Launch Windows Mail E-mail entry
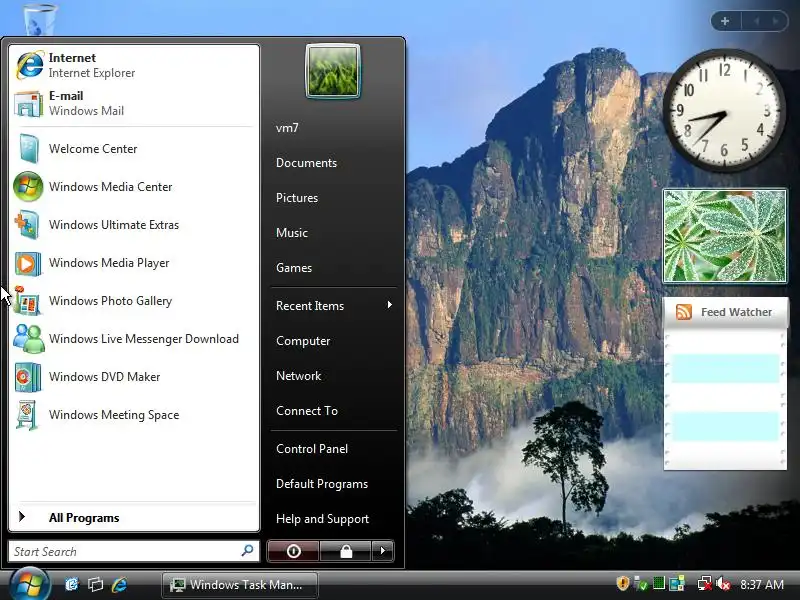Viewport: 800px width, 600px height. coord(134,103)
